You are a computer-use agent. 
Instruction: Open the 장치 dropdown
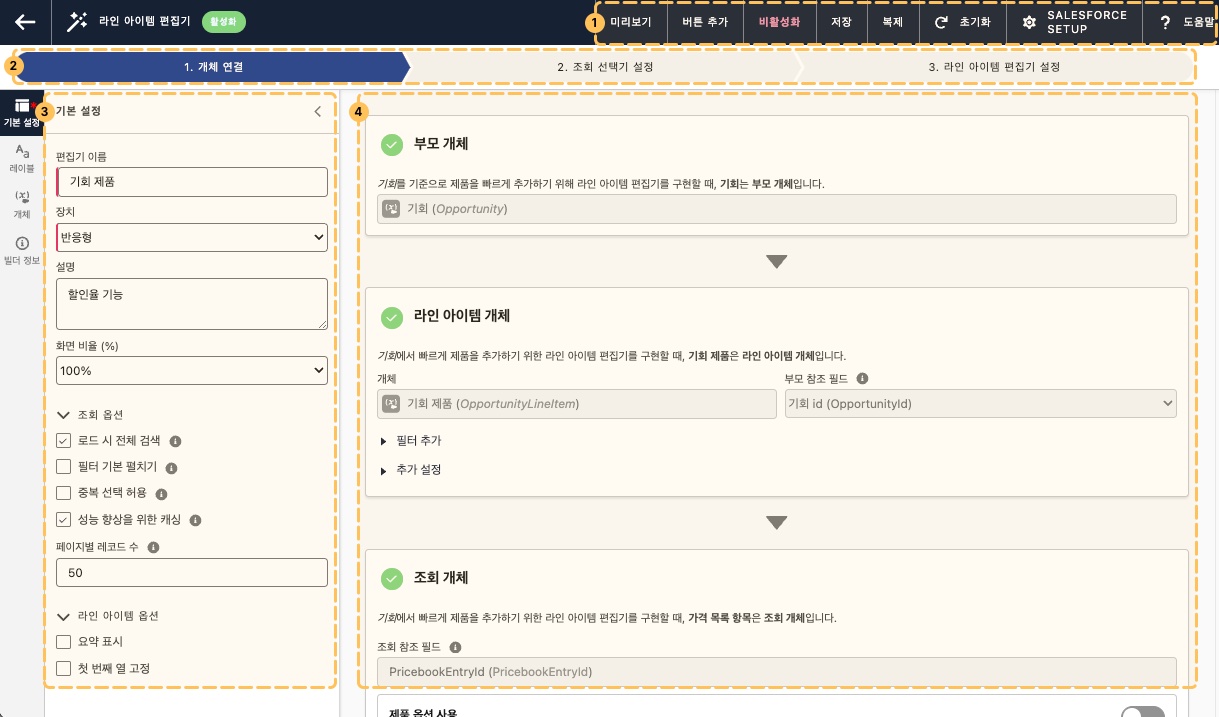pos(192,237)
